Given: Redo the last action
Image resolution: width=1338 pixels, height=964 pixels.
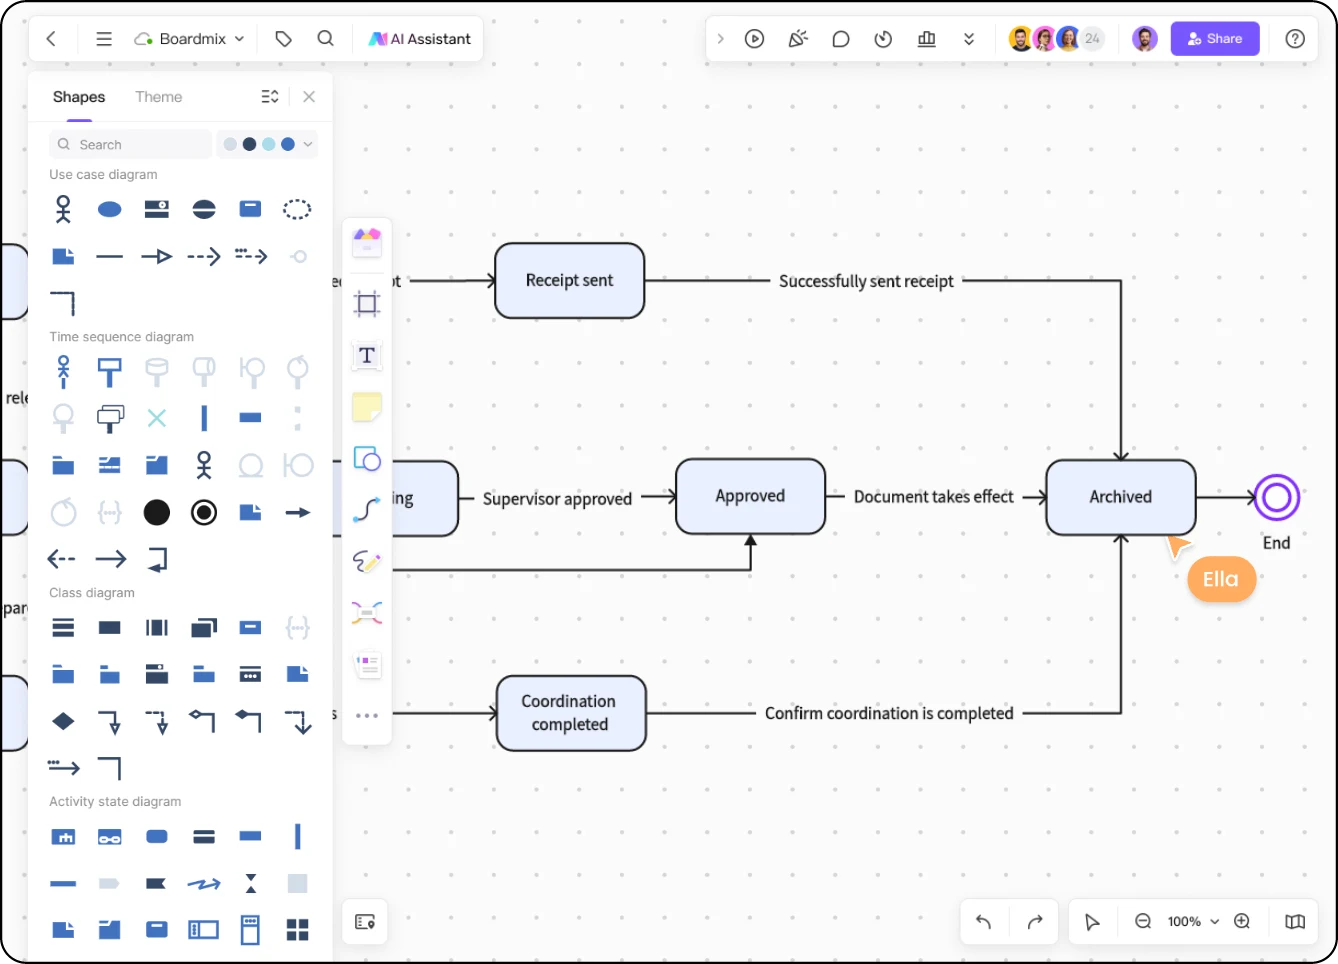Looking at the screenshot, I should (x=1035, y=922).
